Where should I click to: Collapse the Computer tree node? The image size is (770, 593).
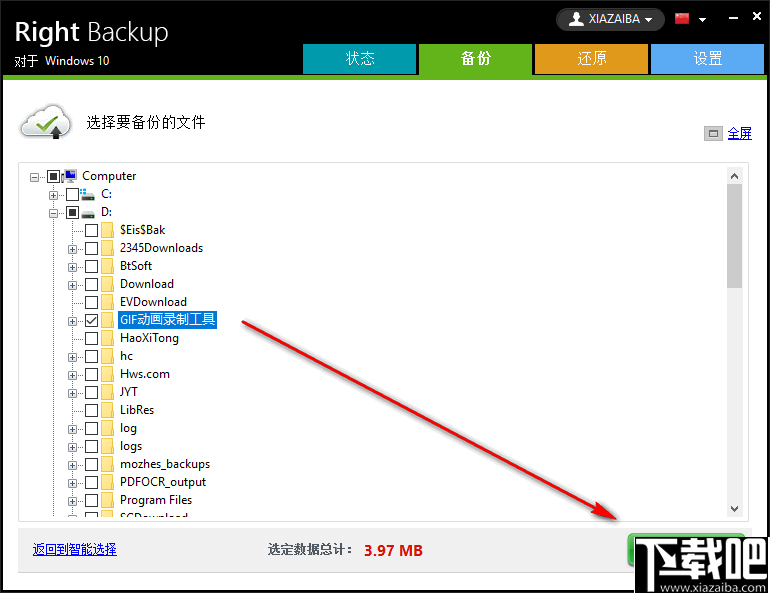point(34,177)
